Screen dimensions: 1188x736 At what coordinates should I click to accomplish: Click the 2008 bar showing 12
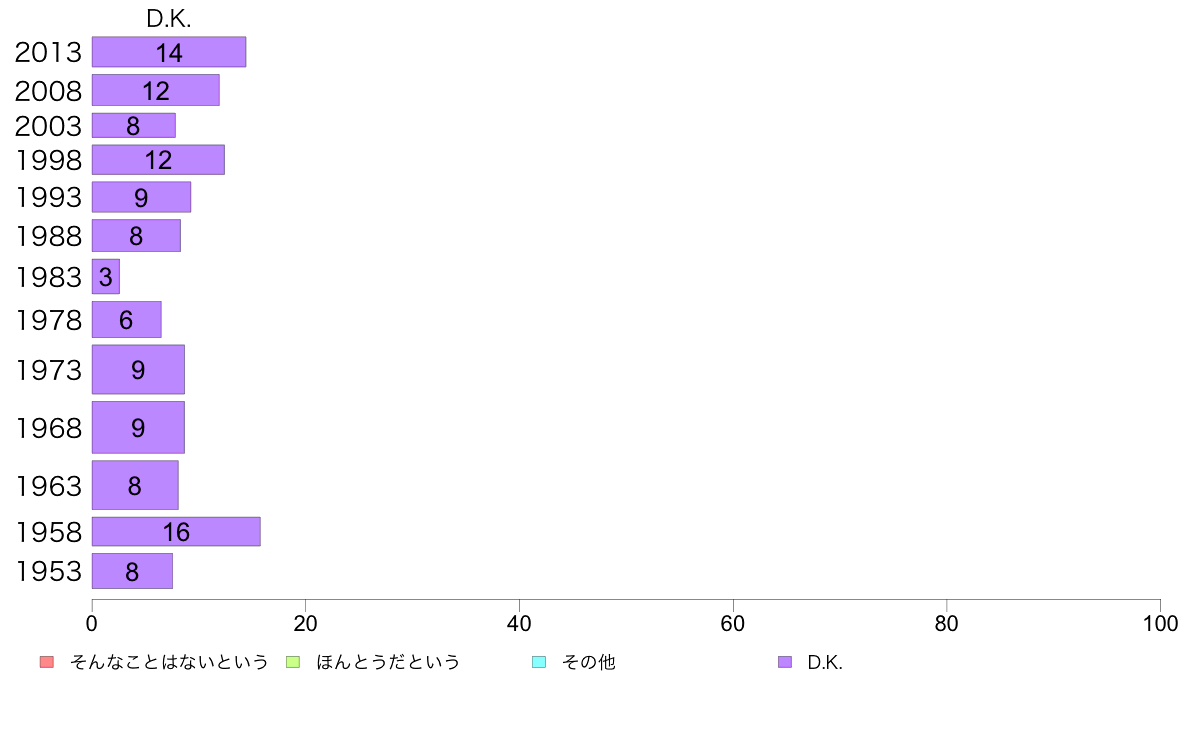[x=156, y=90]
